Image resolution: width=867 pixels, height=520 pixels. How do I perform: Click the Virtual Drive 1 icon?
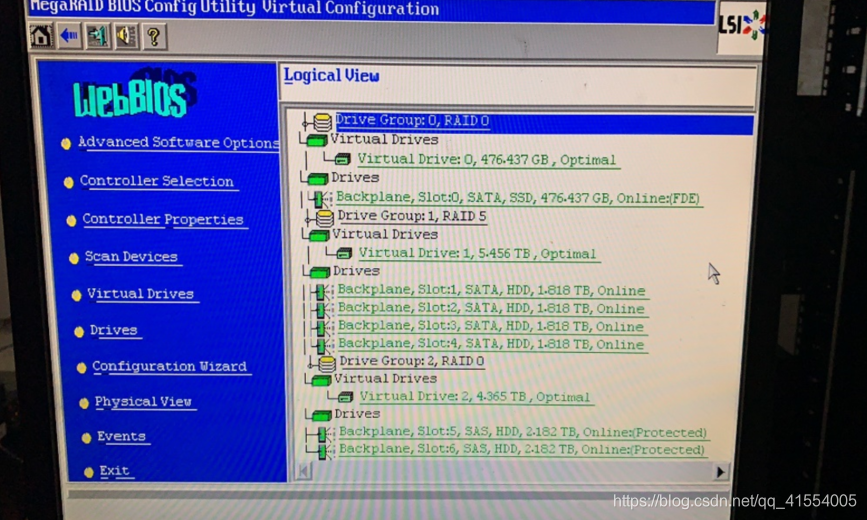(344, 253)
